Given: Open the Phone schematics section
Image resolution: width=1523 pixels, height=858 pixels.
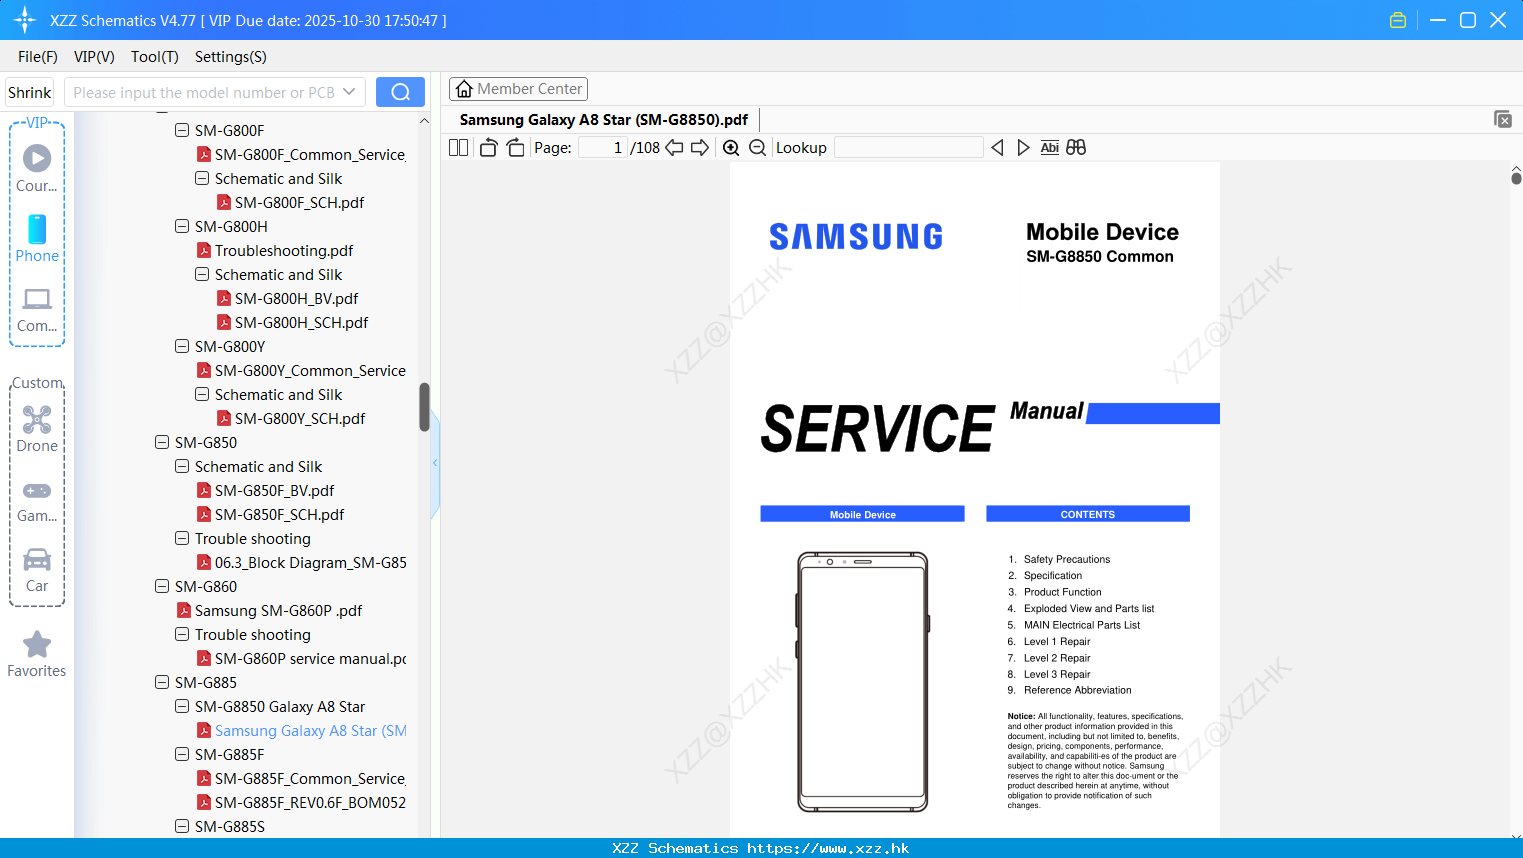Looking at the screenshot, I should [36, 240].
